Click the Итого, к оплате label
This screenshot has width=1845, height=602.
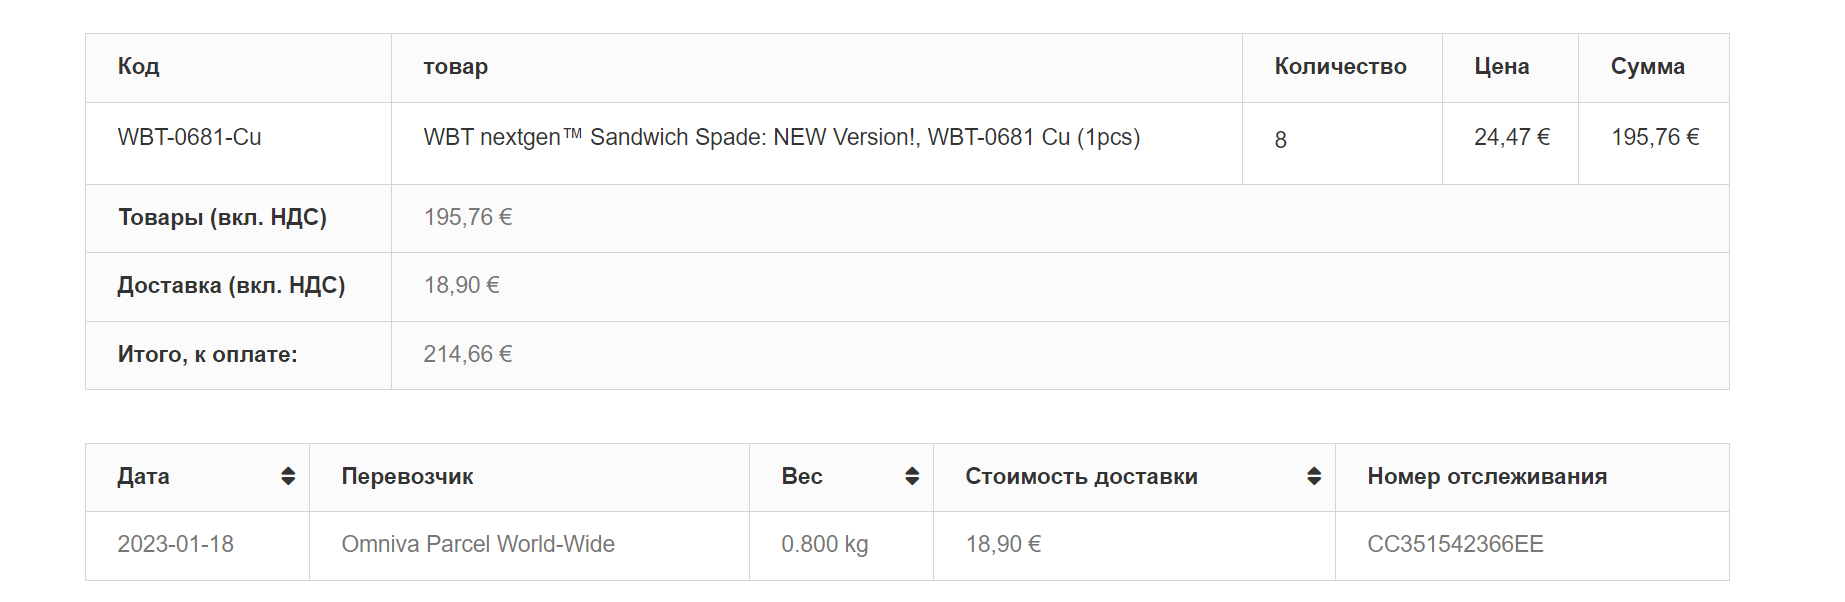pos(207,354)
